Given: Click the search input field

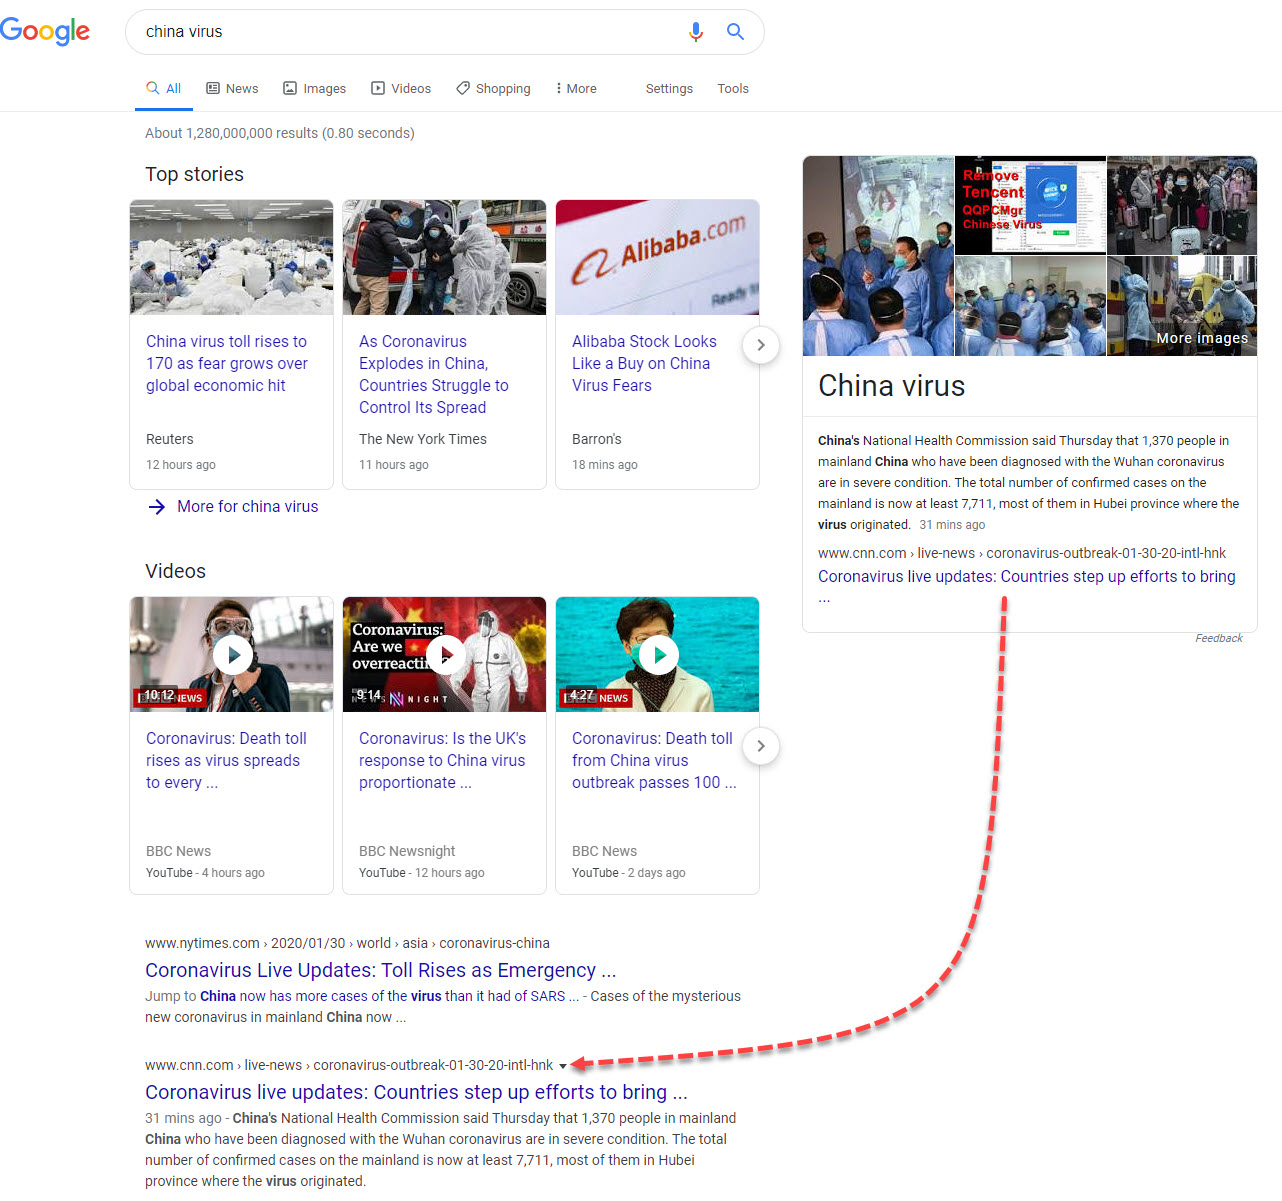Looking at the screenshot, I should click(400, 32).
